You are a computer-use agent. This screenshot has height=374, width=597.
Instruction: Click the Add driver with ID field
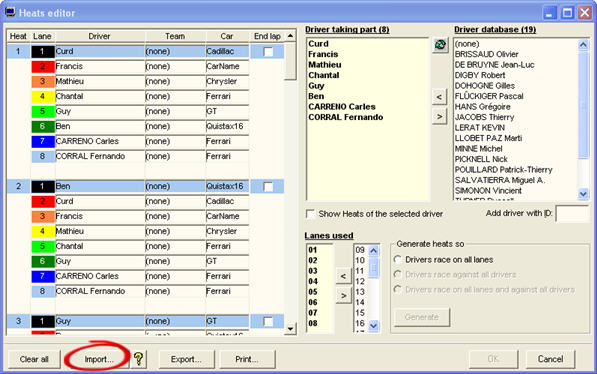click(x=572, y=214)
